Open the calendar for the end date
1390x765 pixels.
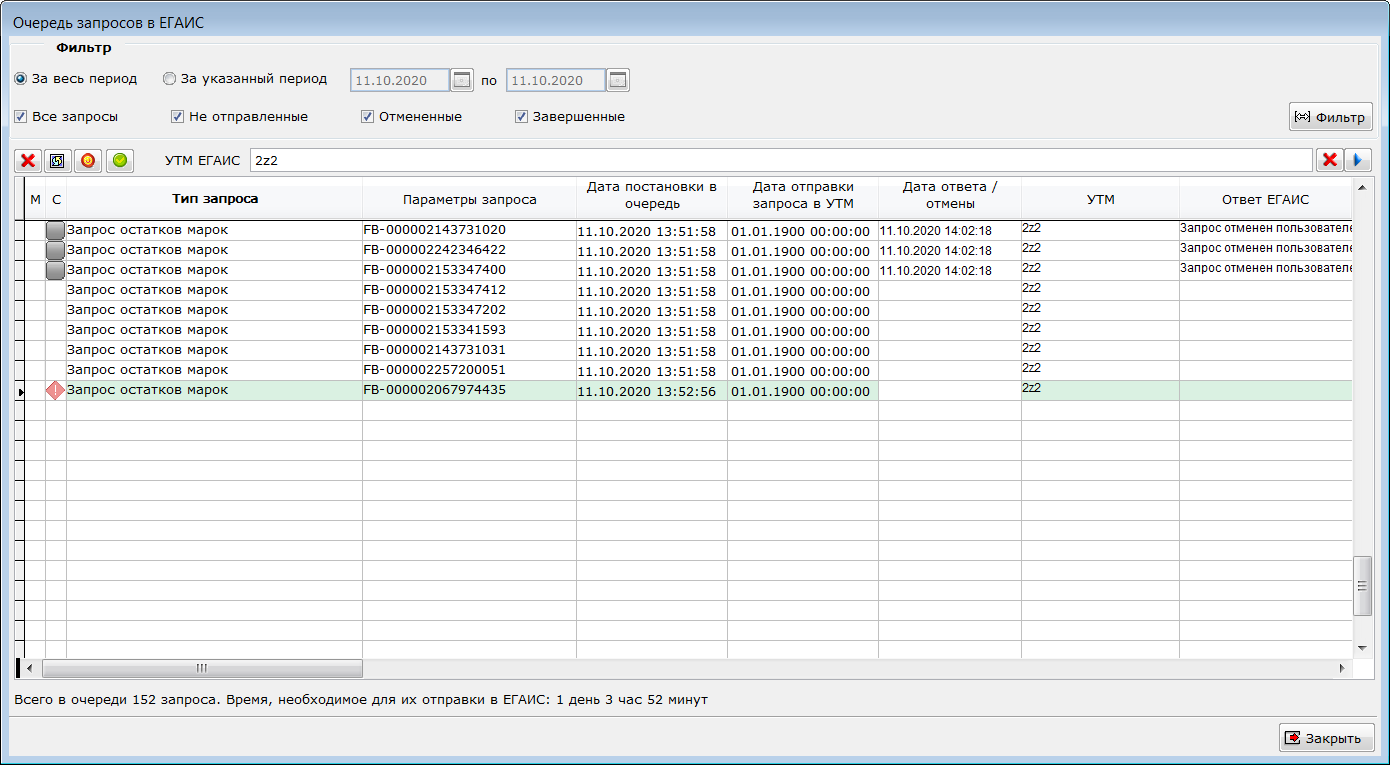(x=618, y=80)
